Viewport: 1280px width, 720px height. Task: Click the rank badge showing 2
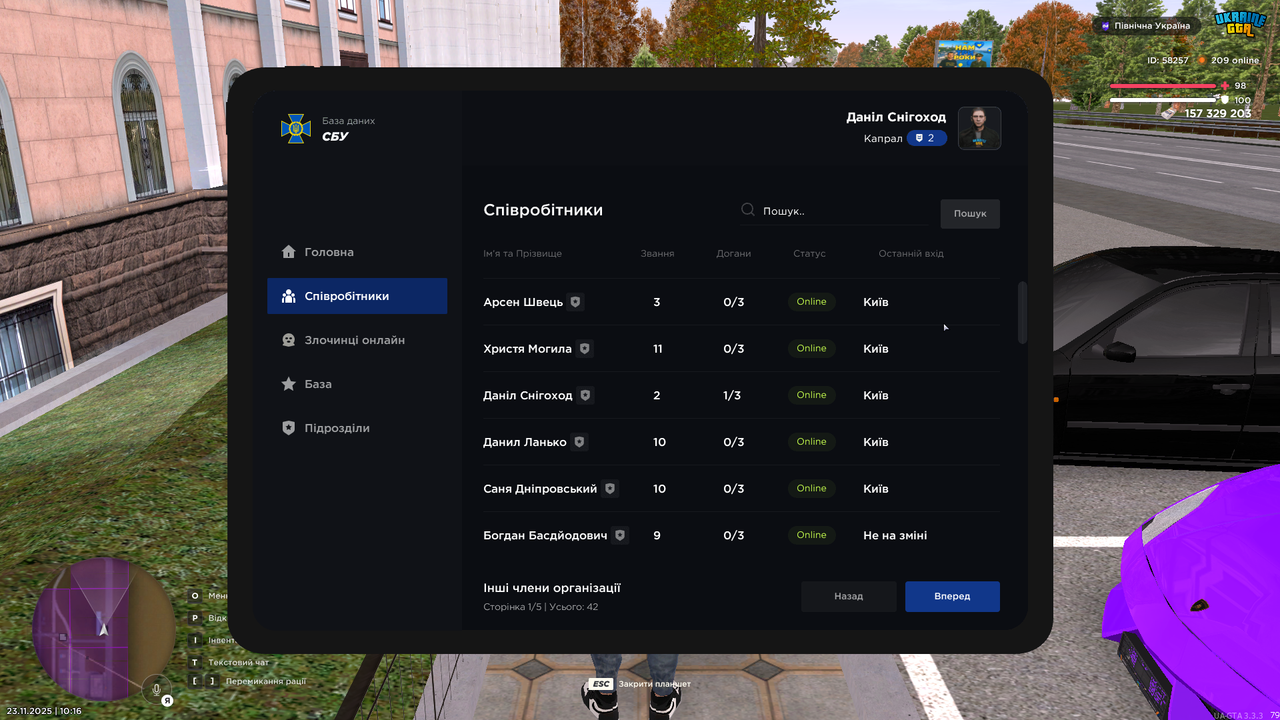pyautogui.click(x=927, y=138)
